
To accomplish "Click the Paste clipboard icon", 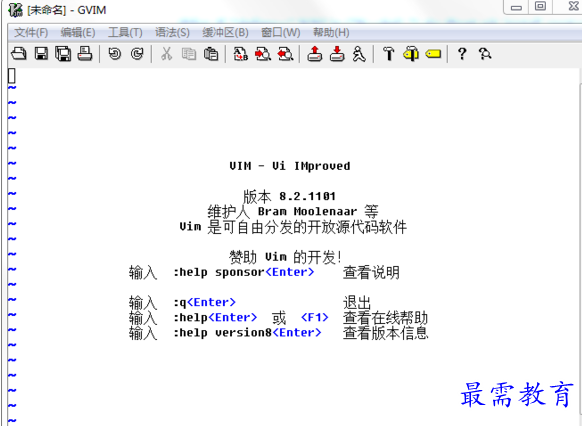I will coord(211,54).
